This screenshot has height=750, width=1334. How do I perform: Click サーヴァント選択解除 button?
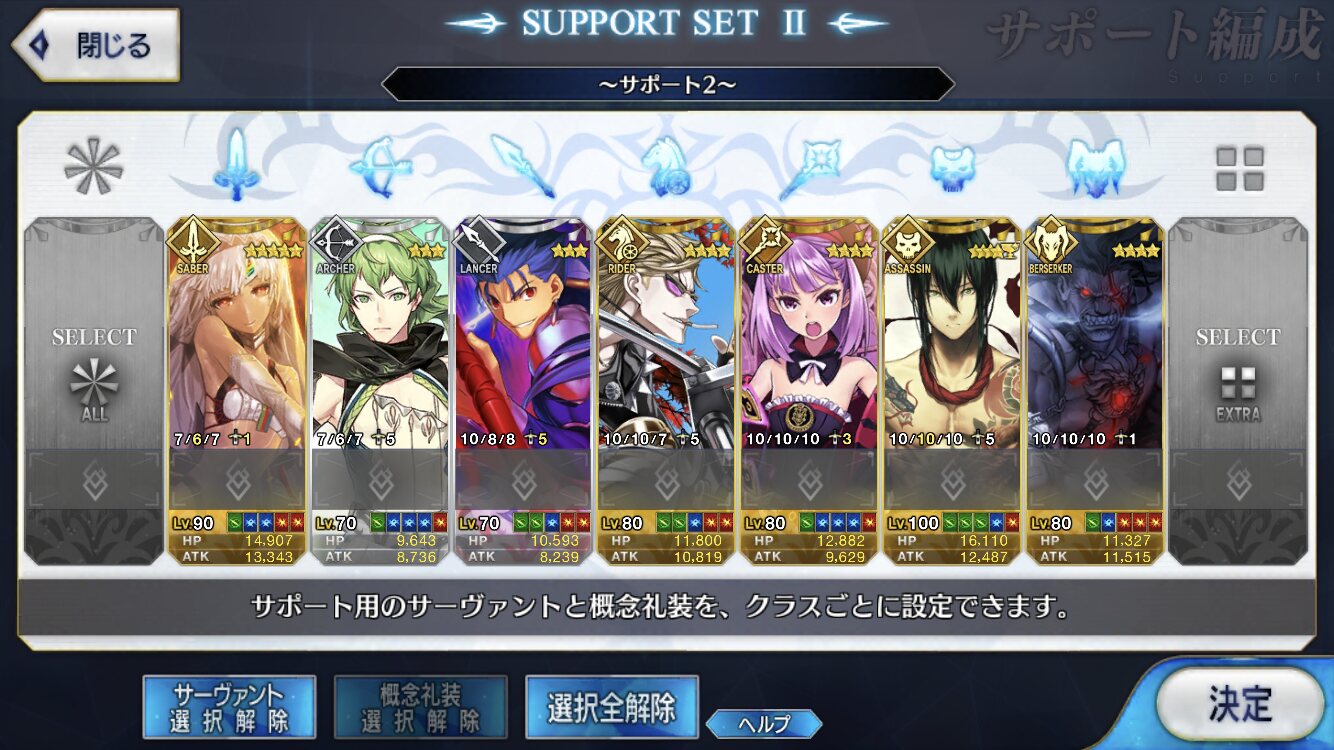click(229, 707)
